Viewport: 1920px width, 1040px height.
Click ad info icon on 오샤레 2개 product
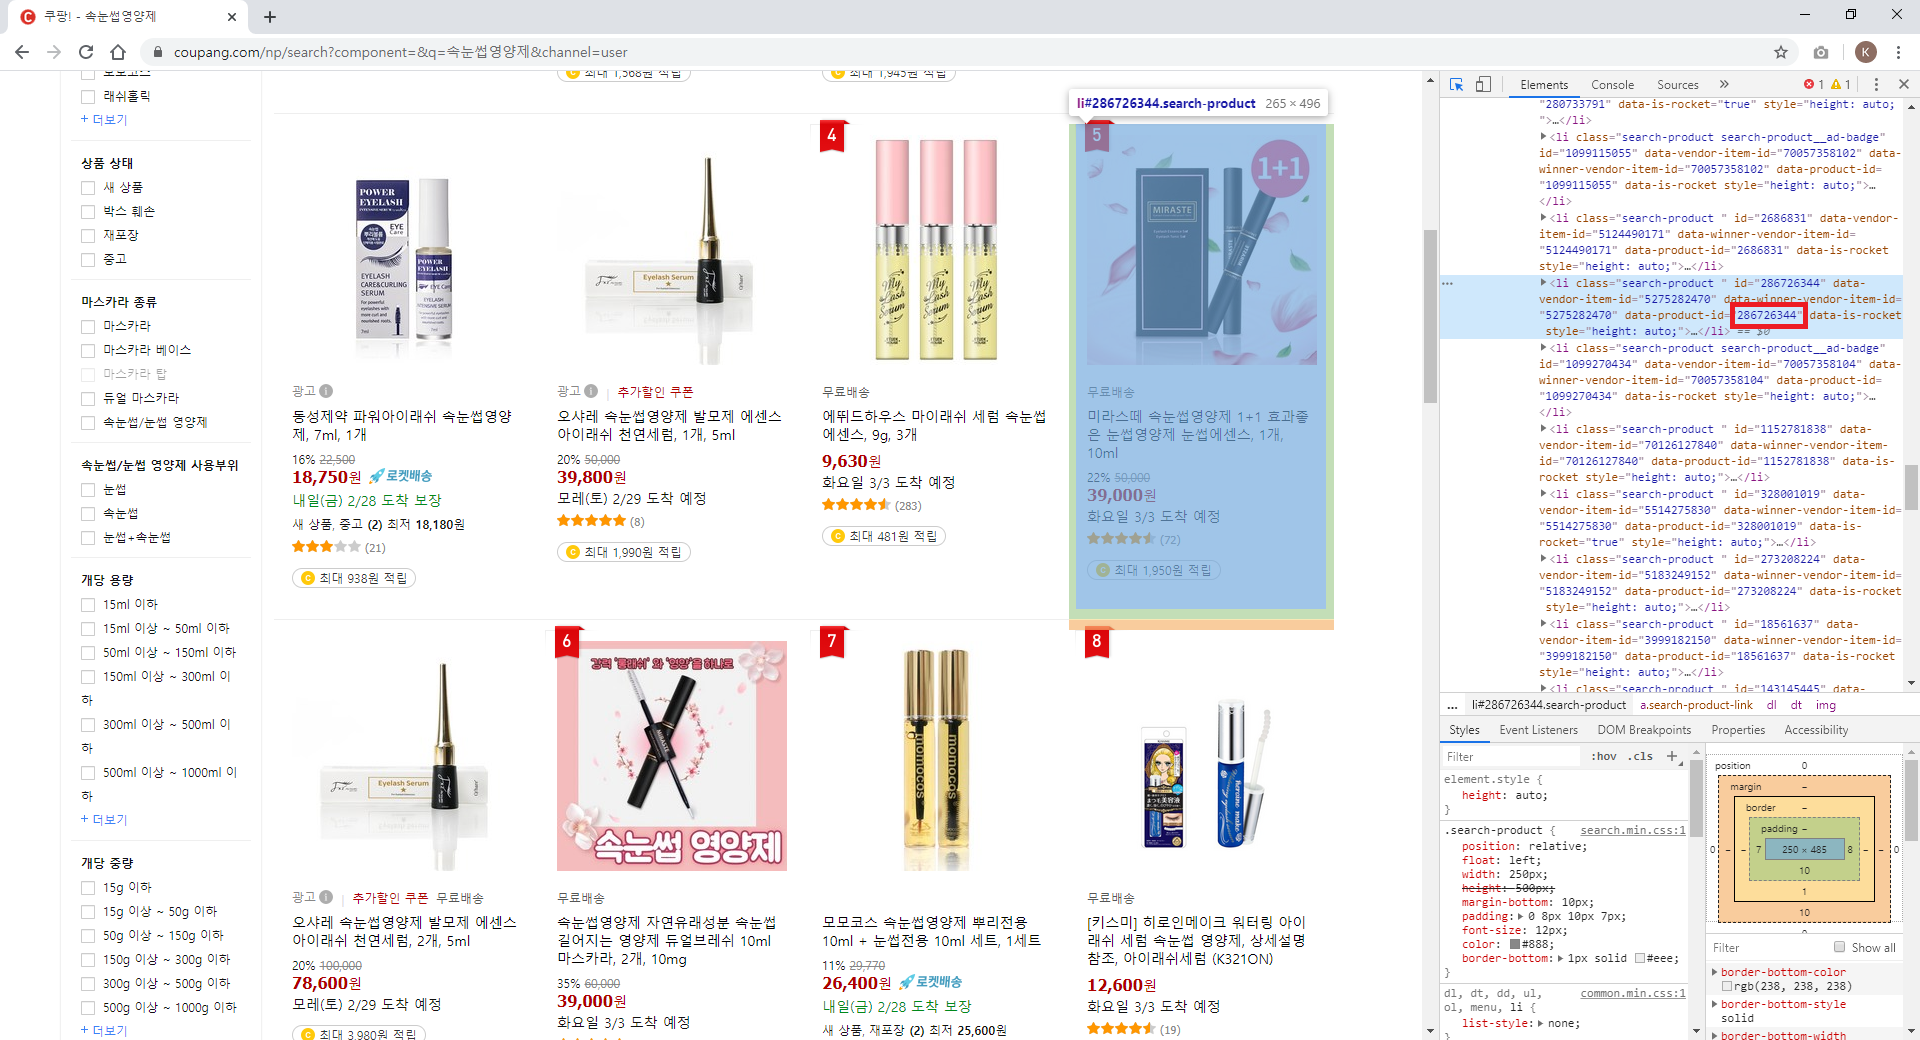tap(326, 897)
